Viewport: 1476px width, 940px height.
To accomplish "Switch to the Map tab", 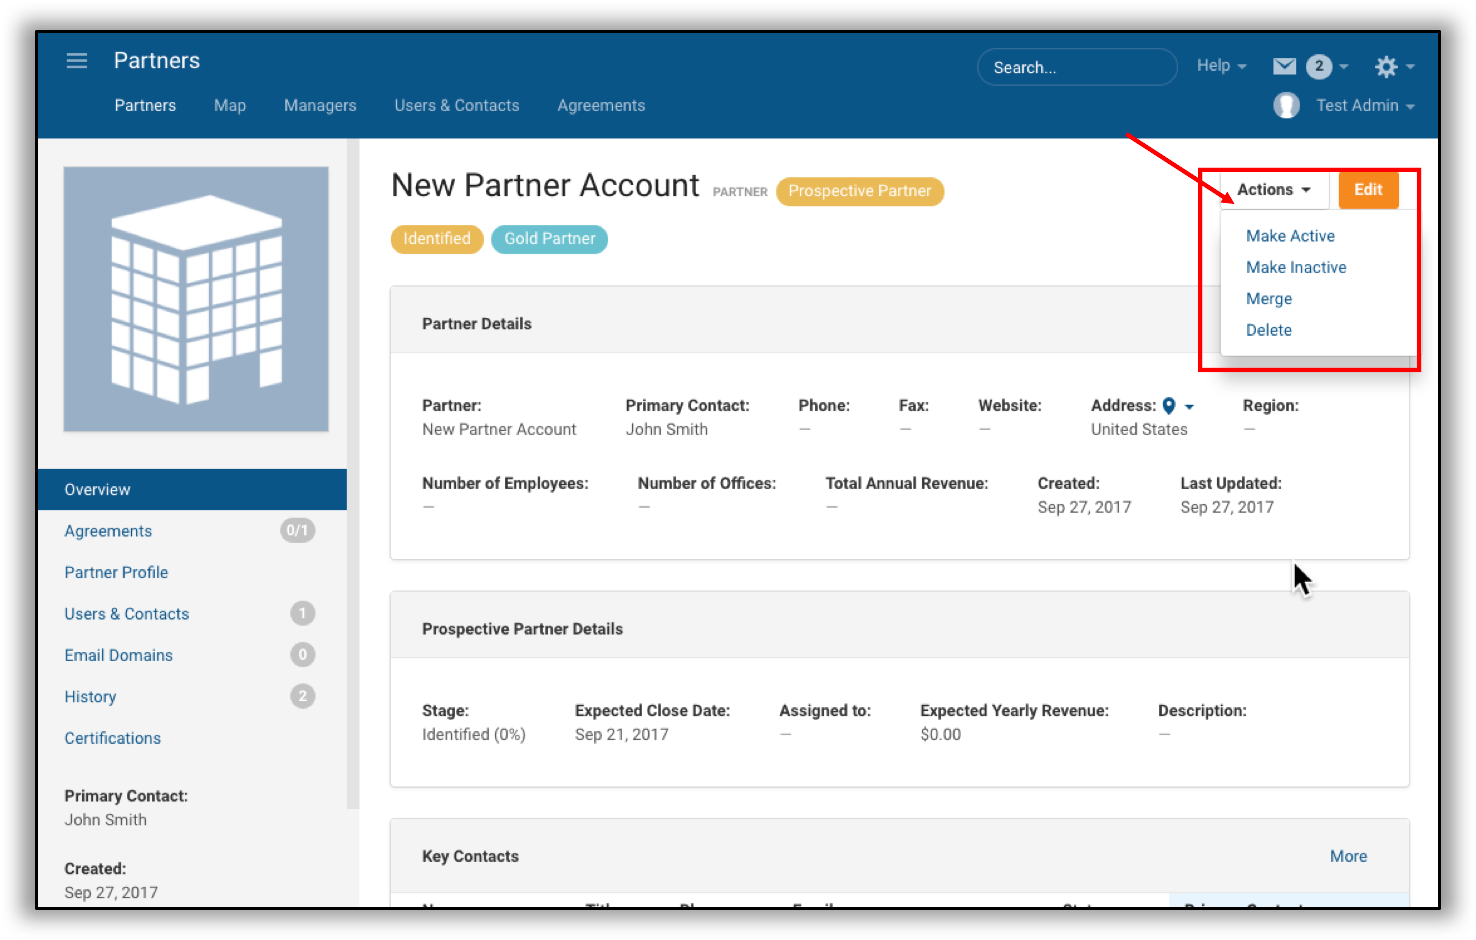I will pos(229,105).
